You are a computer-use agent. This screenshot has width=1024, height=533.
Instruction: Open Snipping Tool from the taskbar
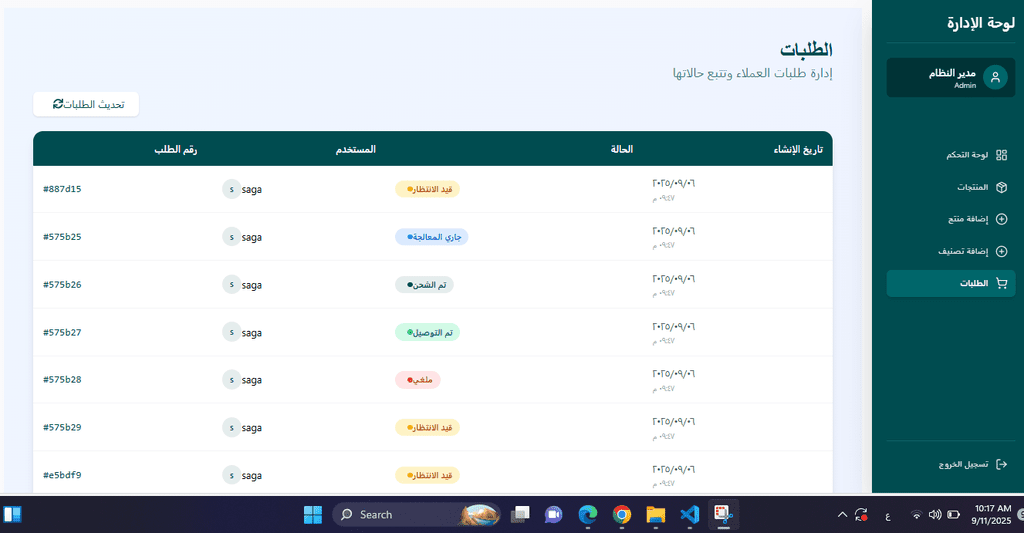[x=724, y=515]
